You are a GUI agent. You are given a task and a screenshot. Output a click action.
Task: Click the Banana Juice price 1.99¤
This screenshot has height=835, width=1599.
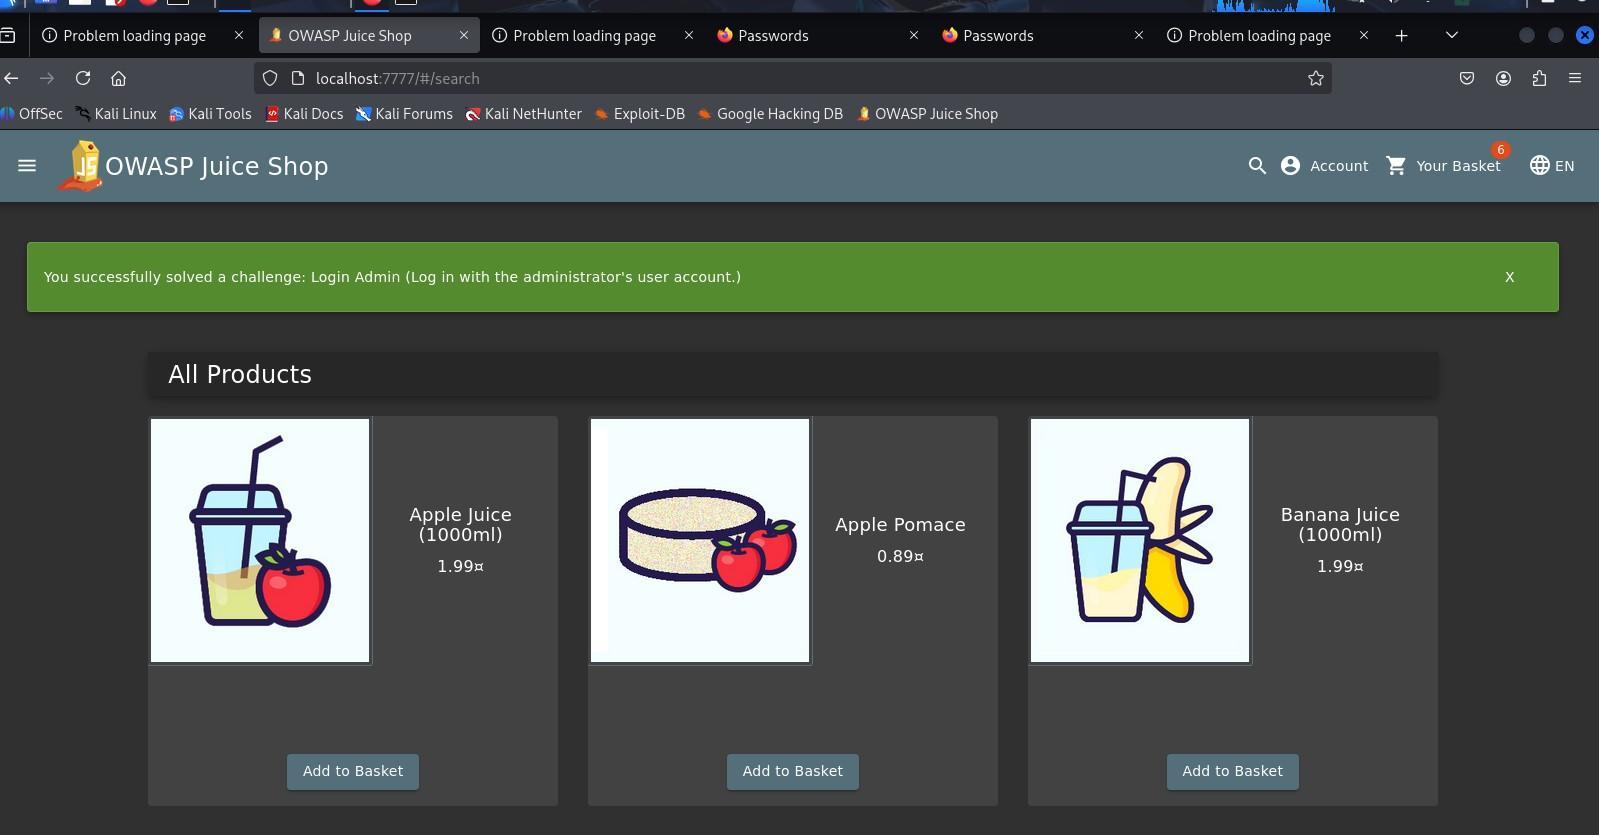(1340, 566)
